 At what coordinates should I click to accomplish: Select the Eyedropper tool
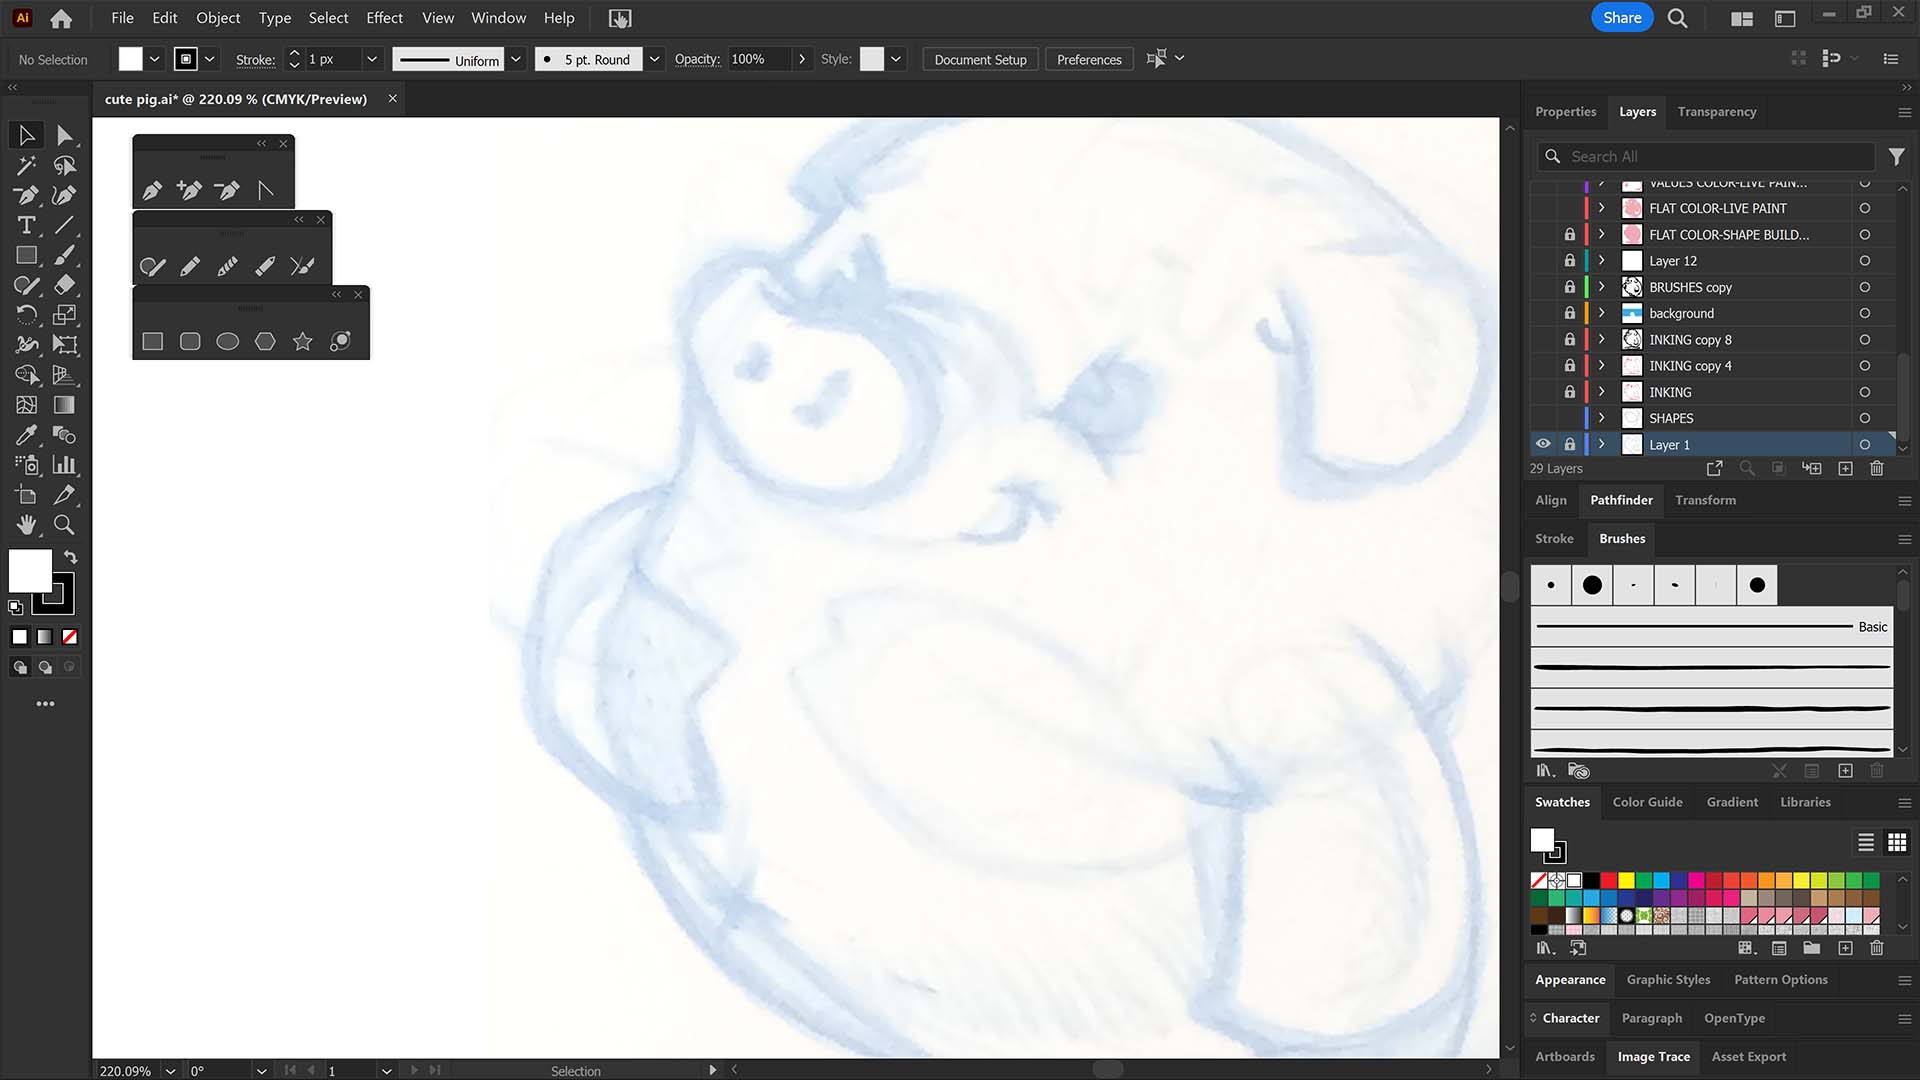(27, 435)
